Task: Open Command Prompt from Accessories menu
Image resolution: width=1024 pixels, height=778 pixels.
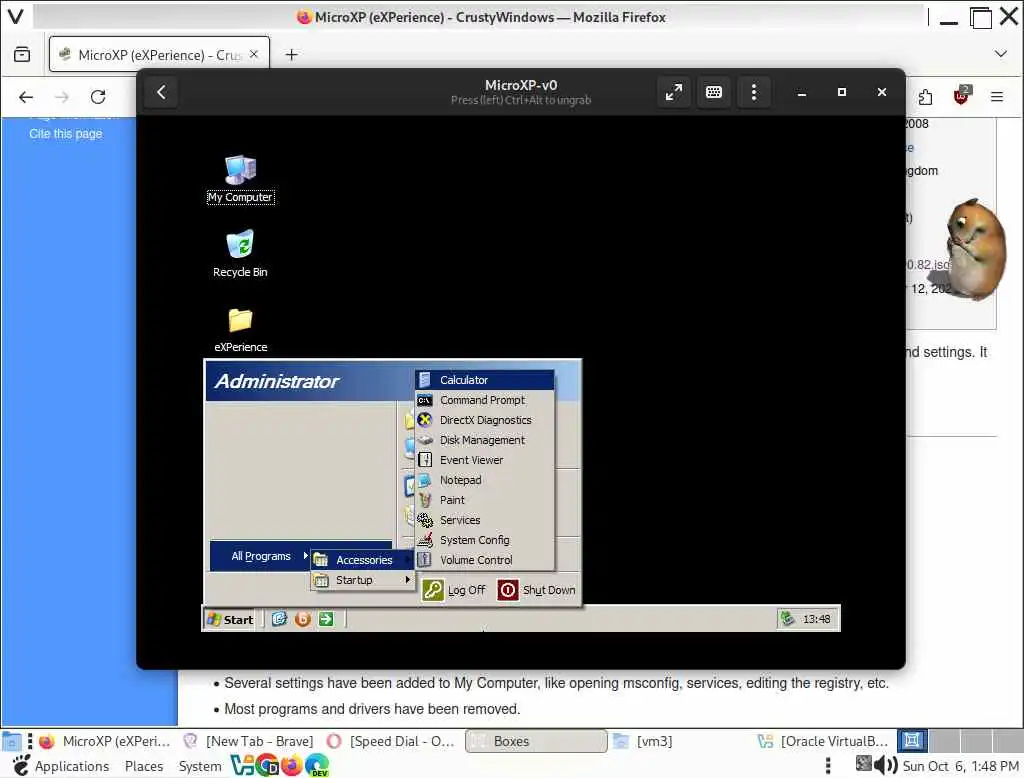Action: coord(485,400)
